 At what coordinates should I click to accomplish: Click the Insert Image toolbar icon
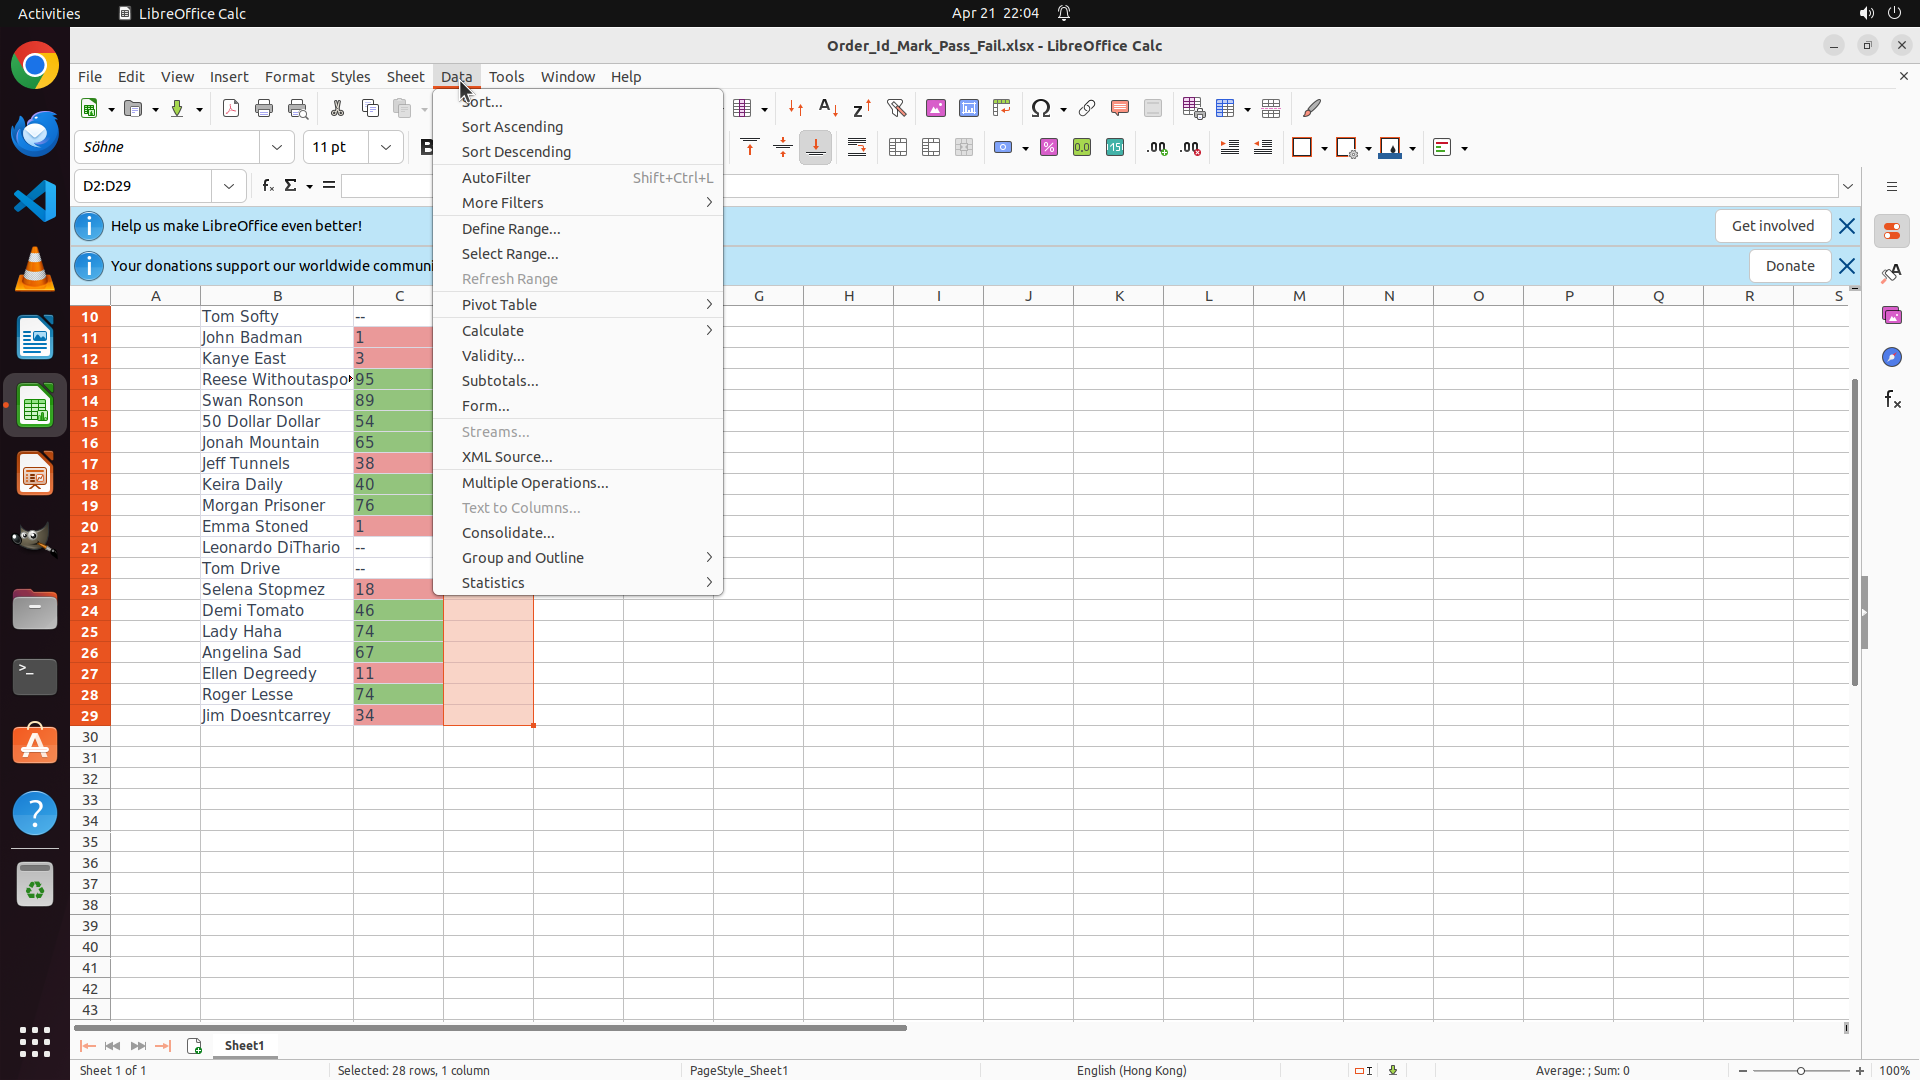pyautogui.click(x=936, y=108)
